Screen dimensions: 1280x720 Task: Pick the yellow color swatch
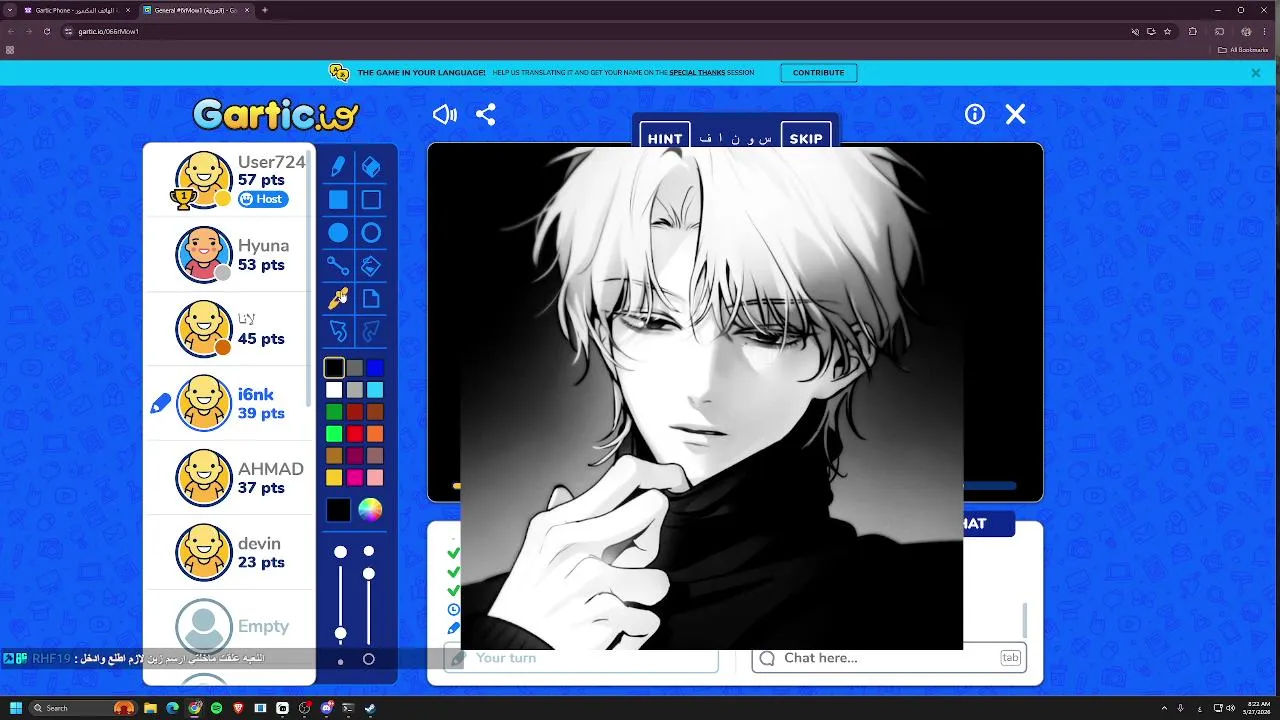(x=334, y=478)
